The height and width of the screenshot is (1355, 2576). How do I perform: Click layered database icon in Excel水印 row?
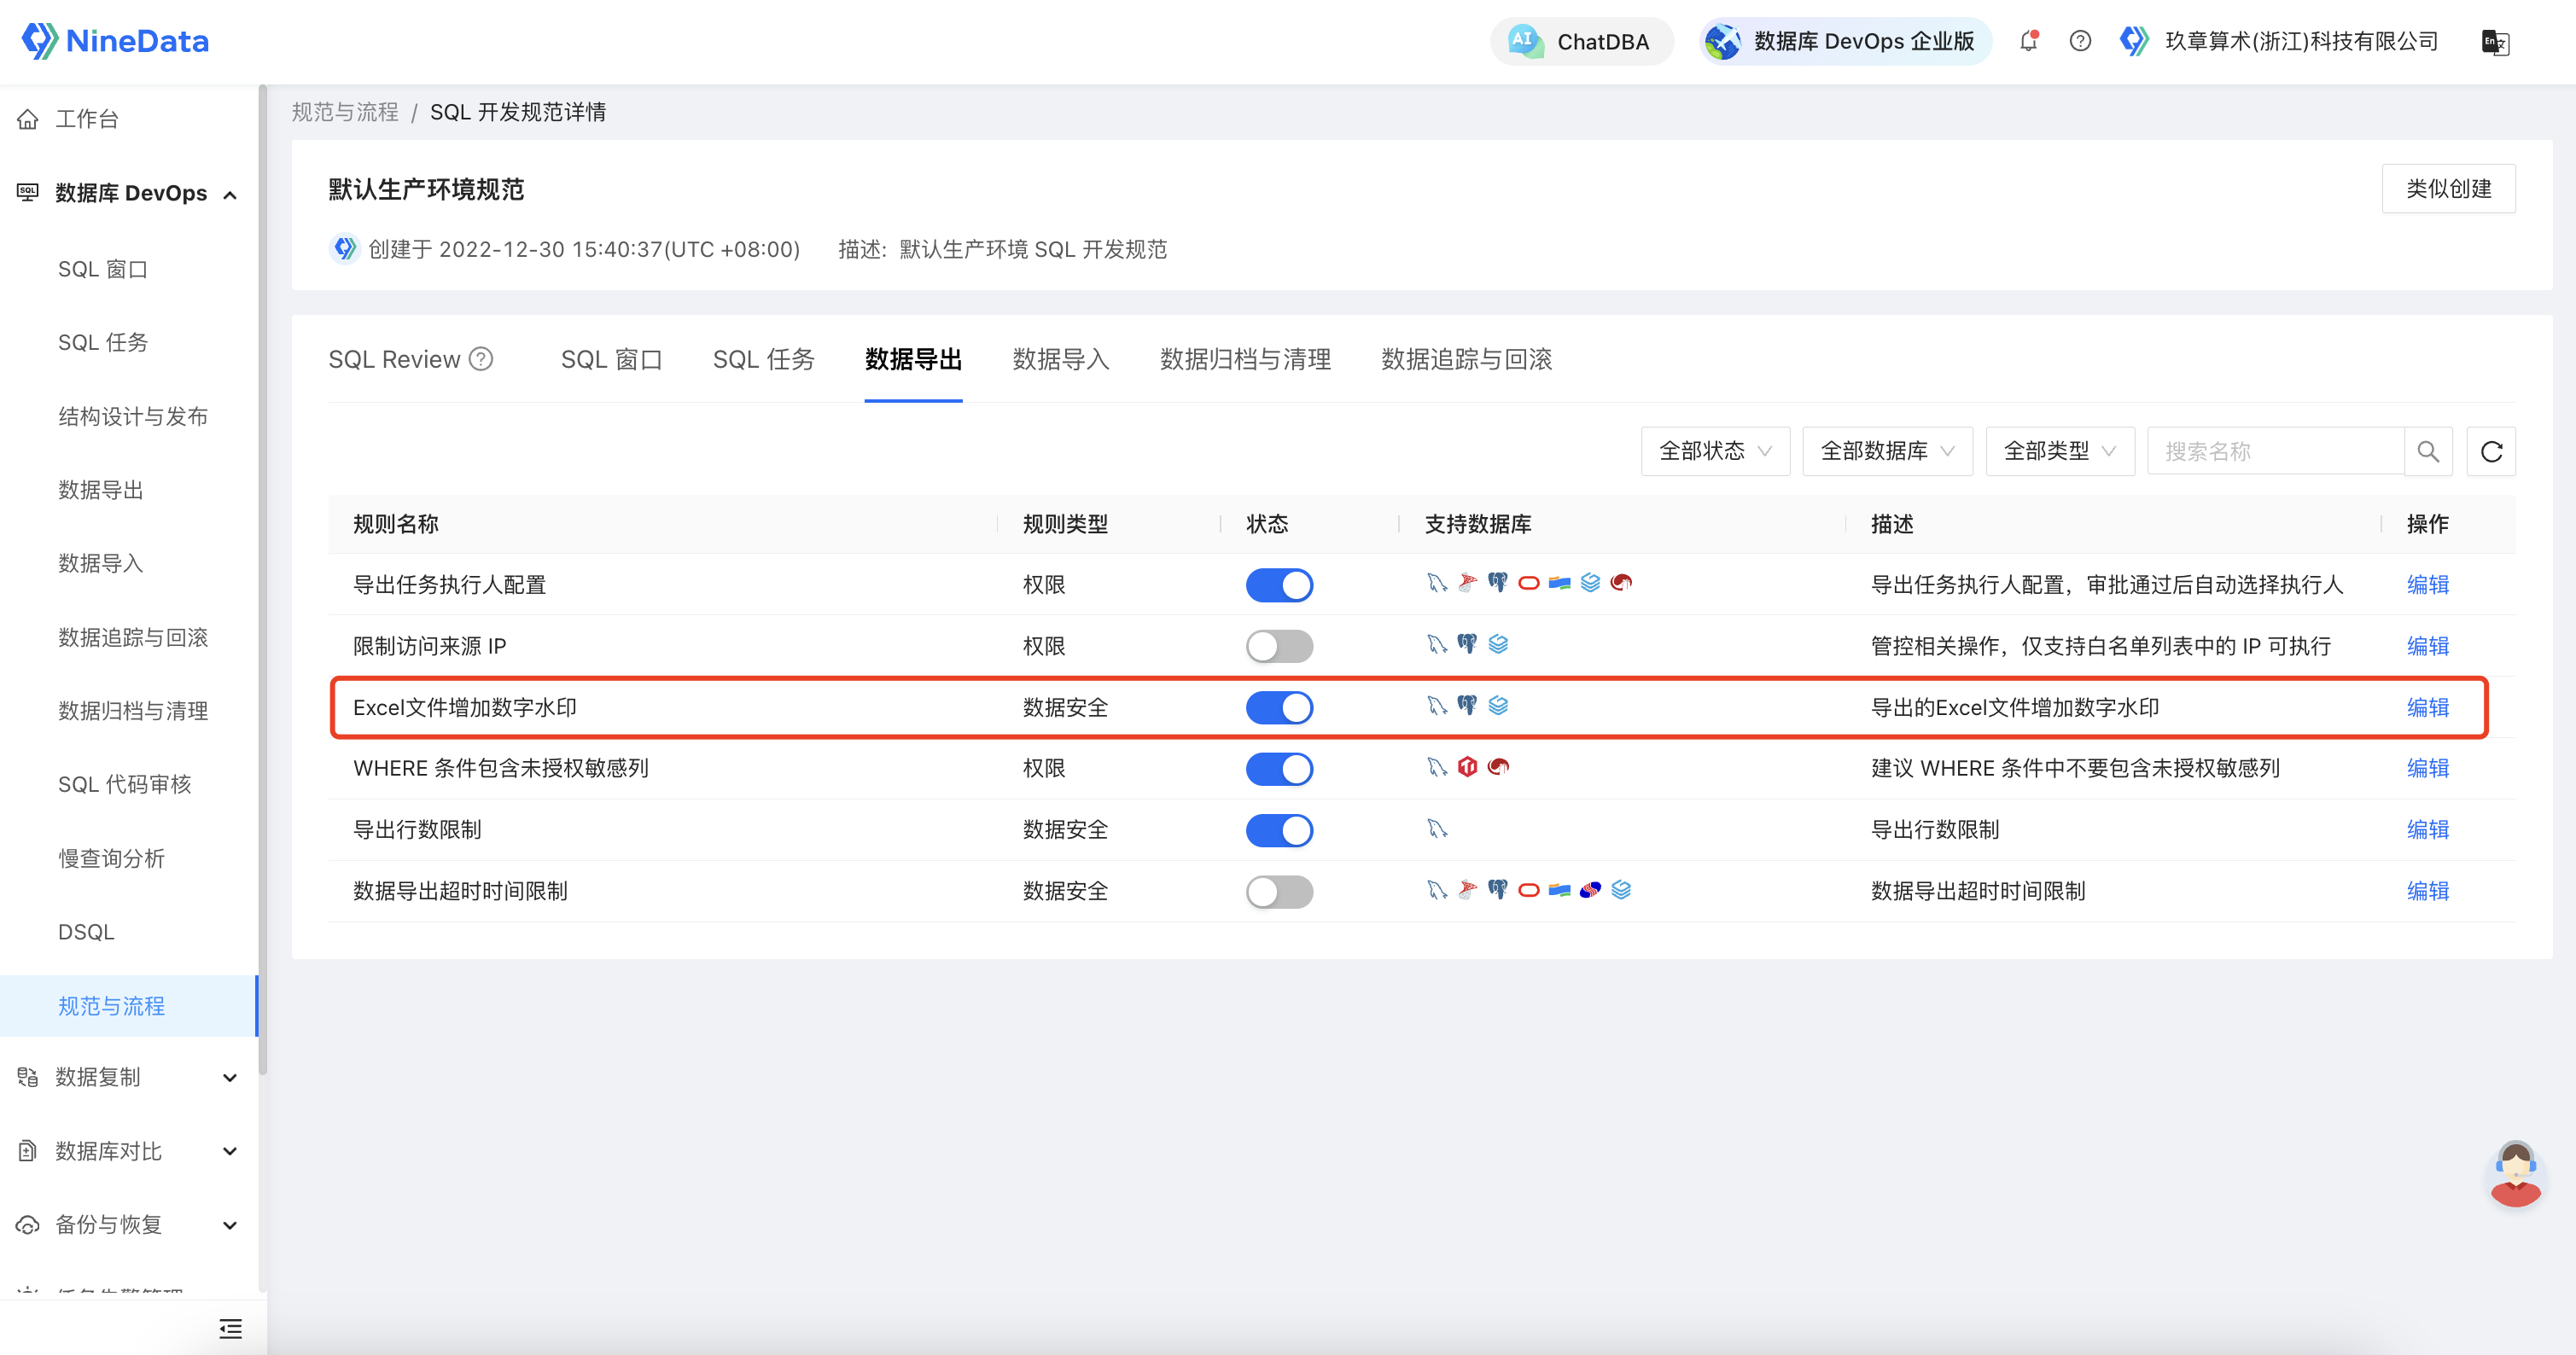pos(1498,706)
